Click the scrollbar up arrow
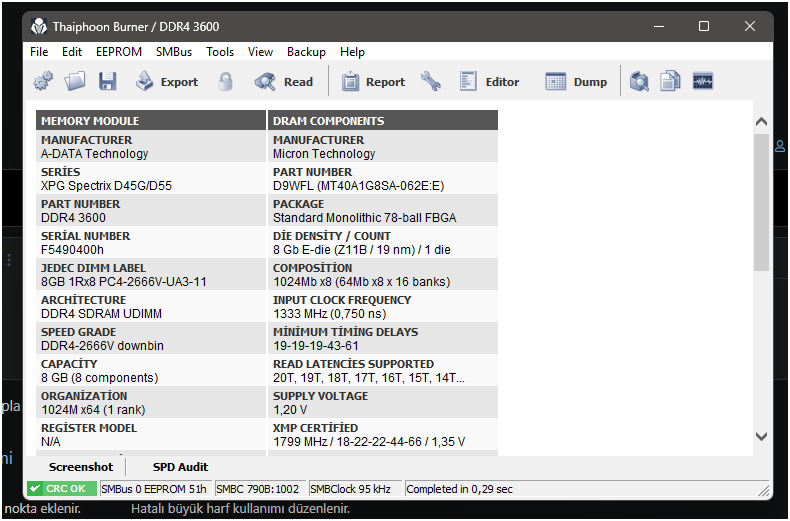The image size is (790, 521). click(761, 121)
